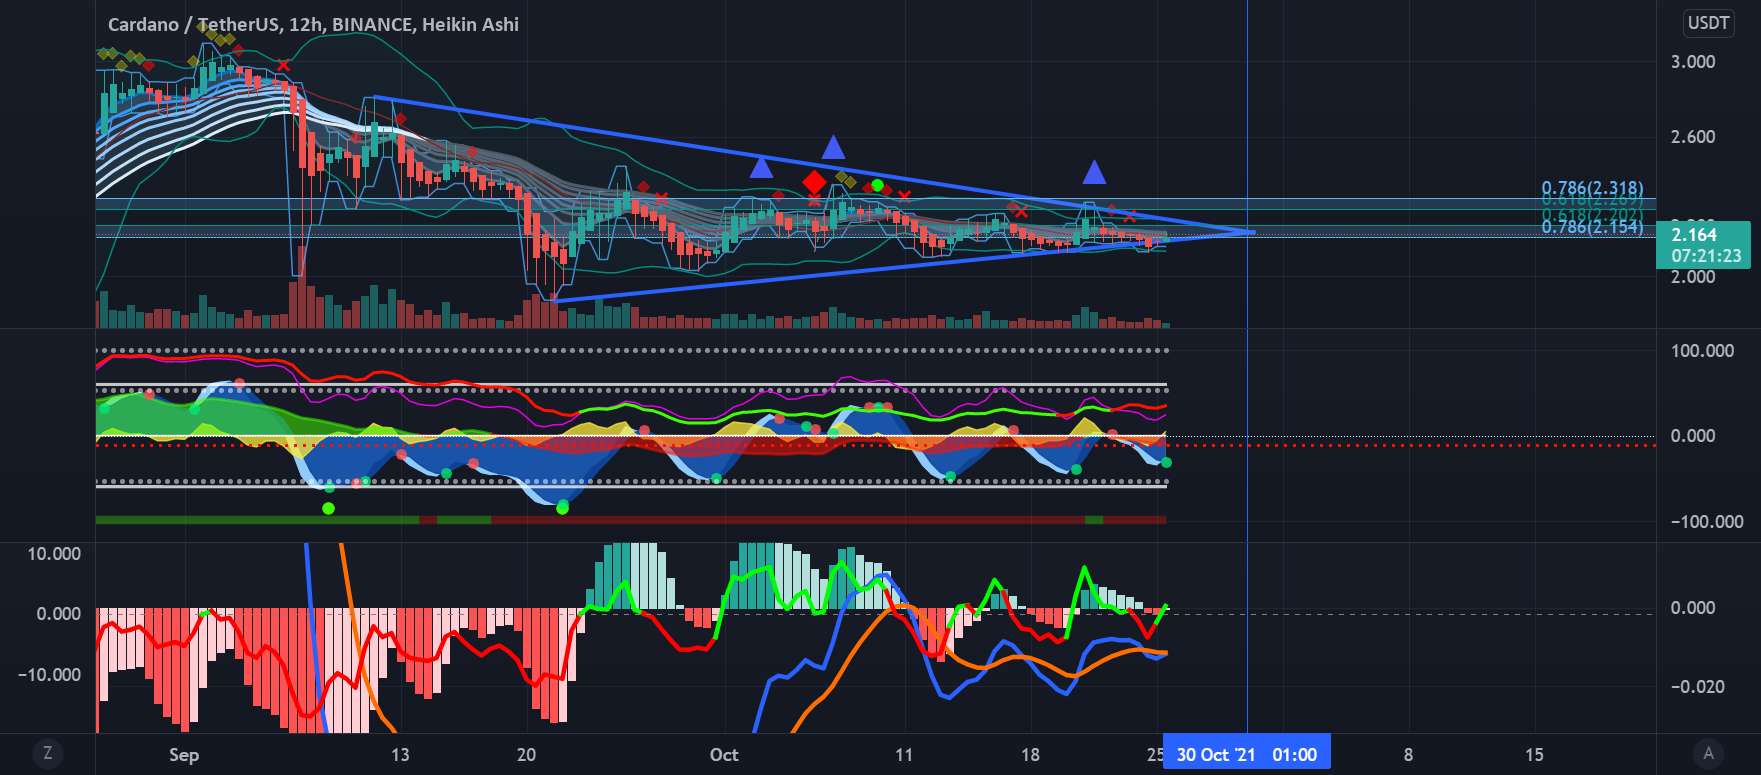Open the USDT currency selector

click(1708, 23)
